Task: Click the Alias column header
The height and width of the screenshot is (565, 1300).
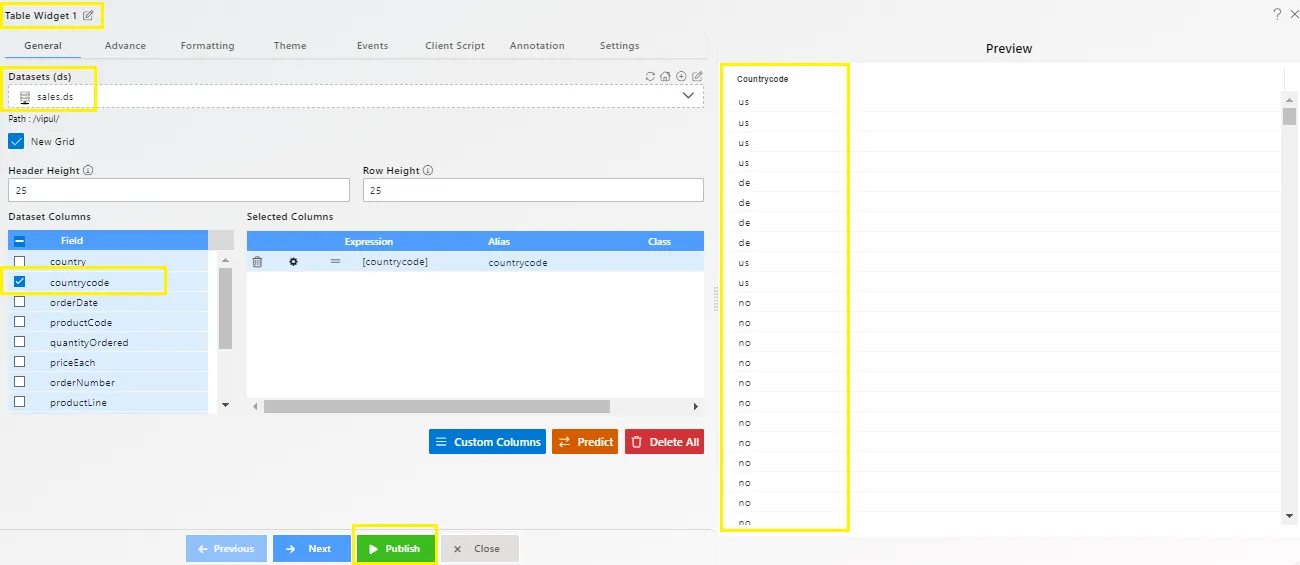Action: coord(499,241)
